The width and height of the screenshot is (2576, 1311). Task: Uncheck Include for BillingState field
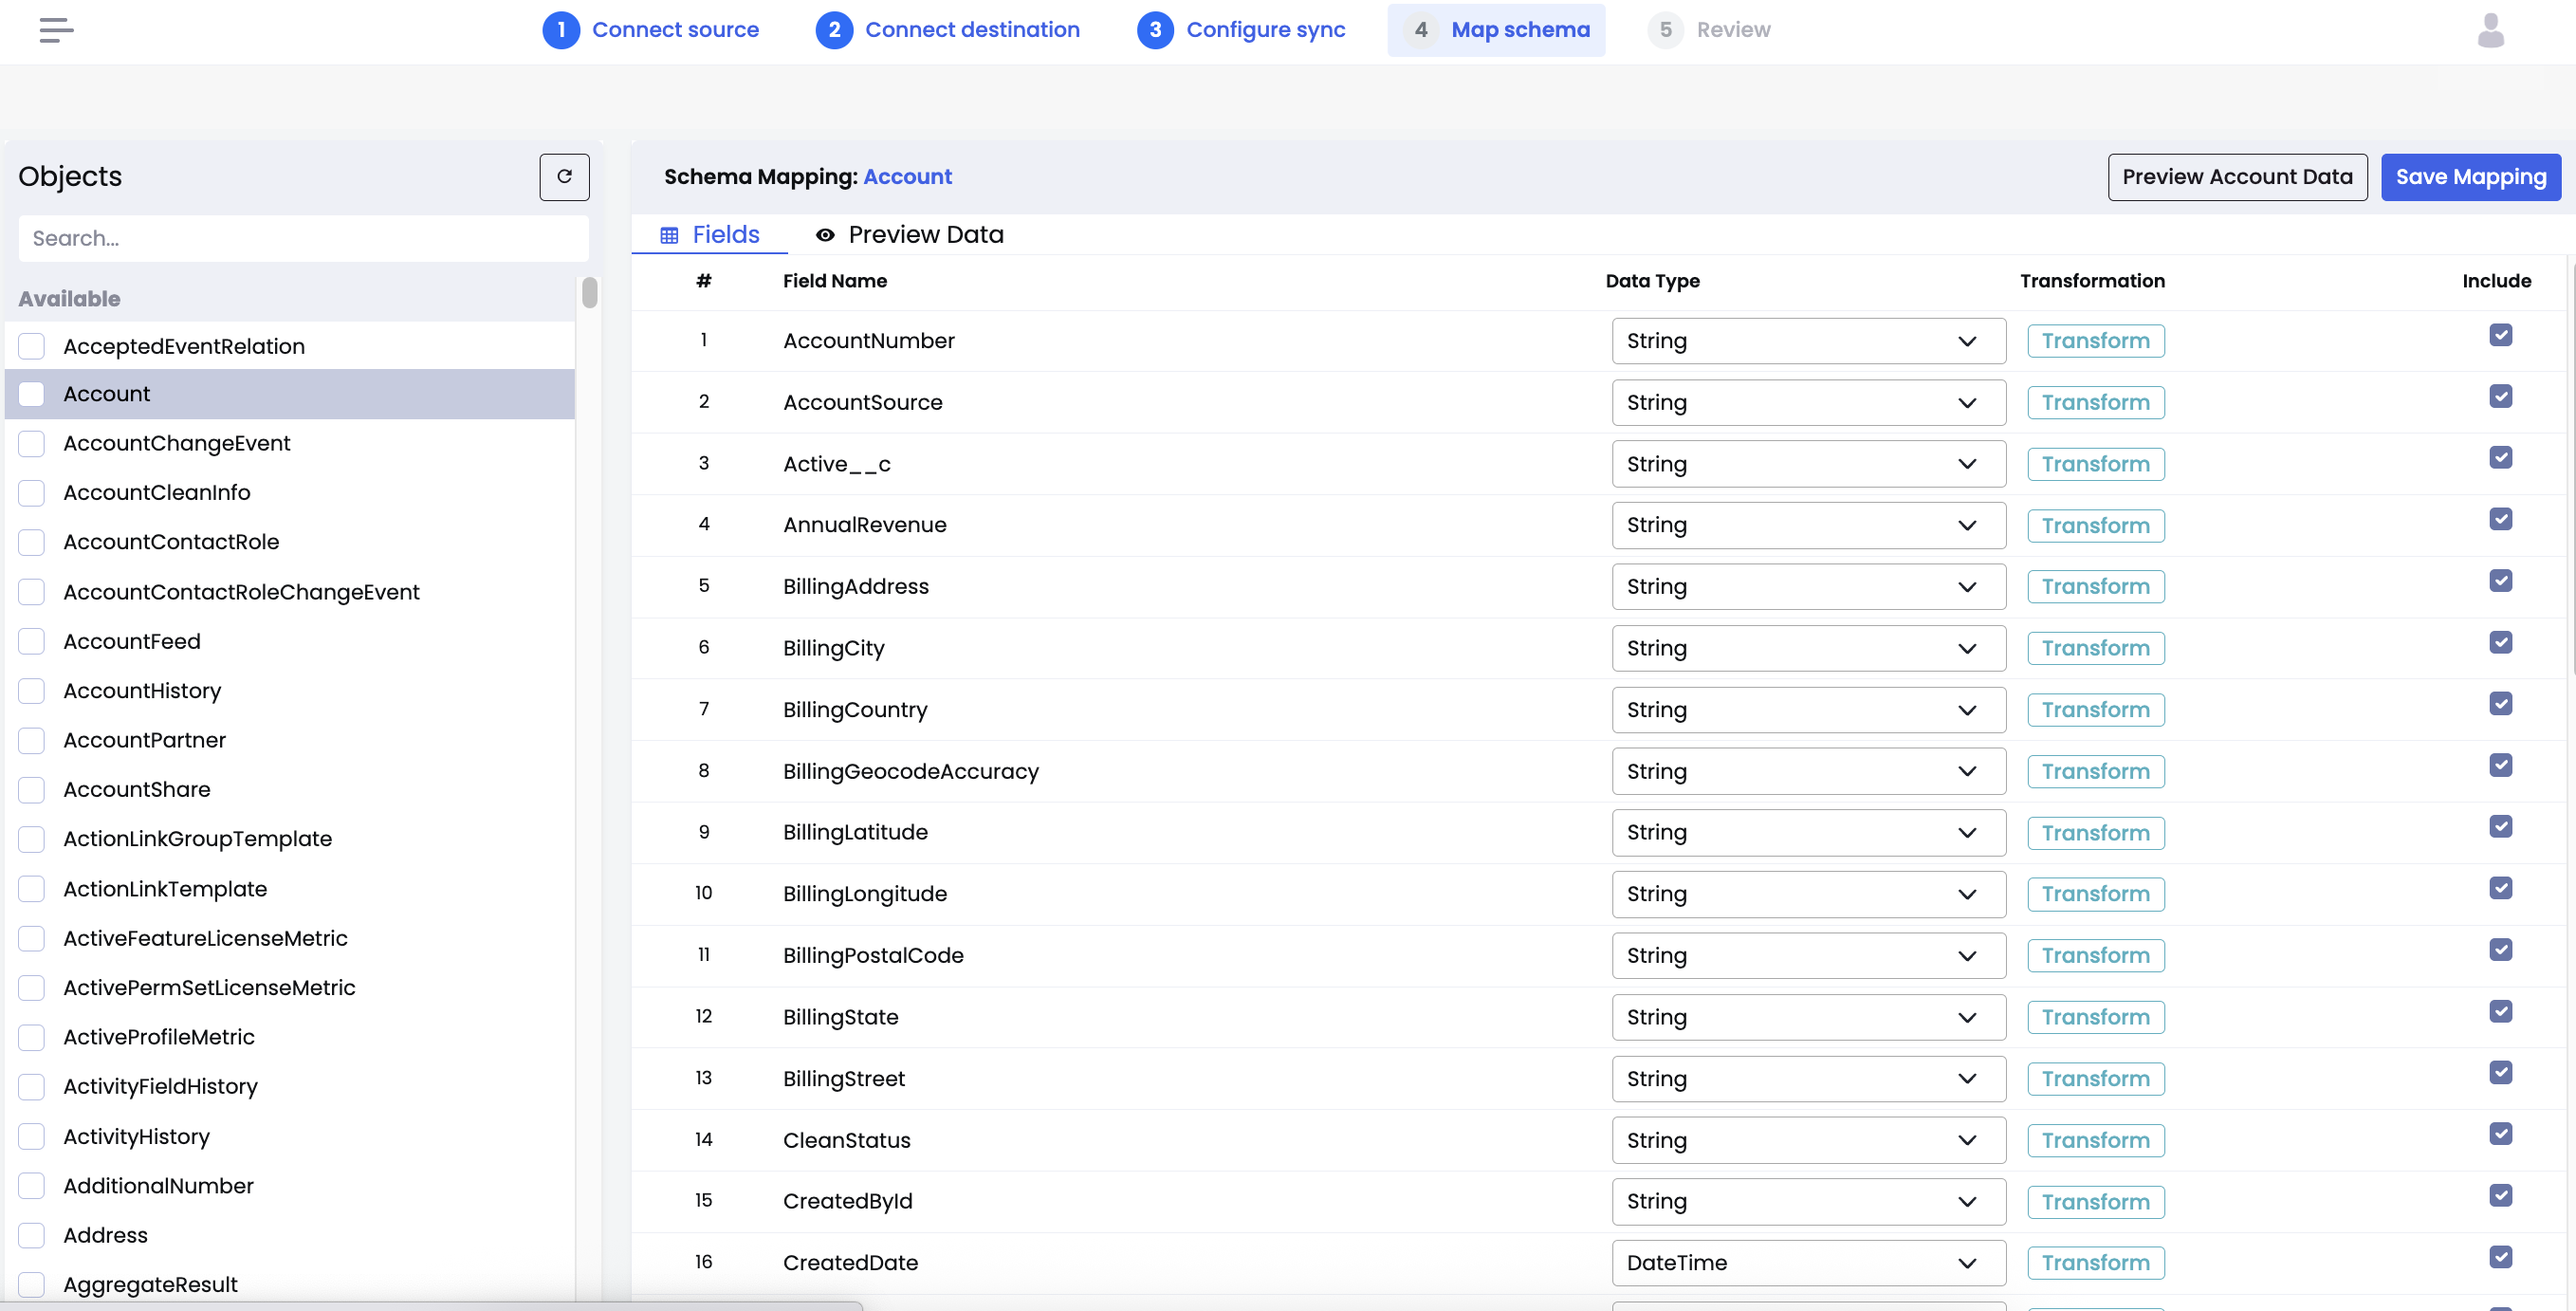(x=2500, y=1011)
